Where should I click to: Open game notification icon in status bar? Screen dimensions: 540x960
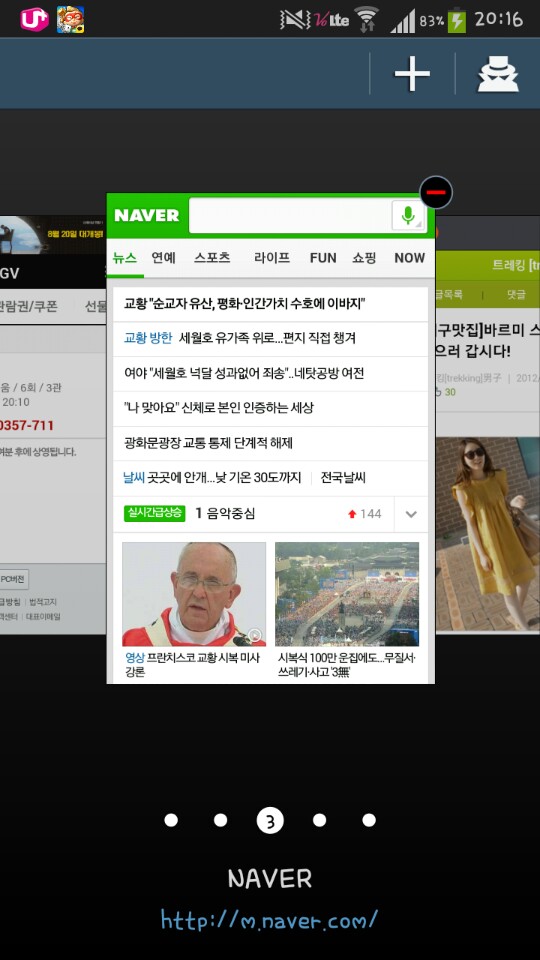coord(70,20)
